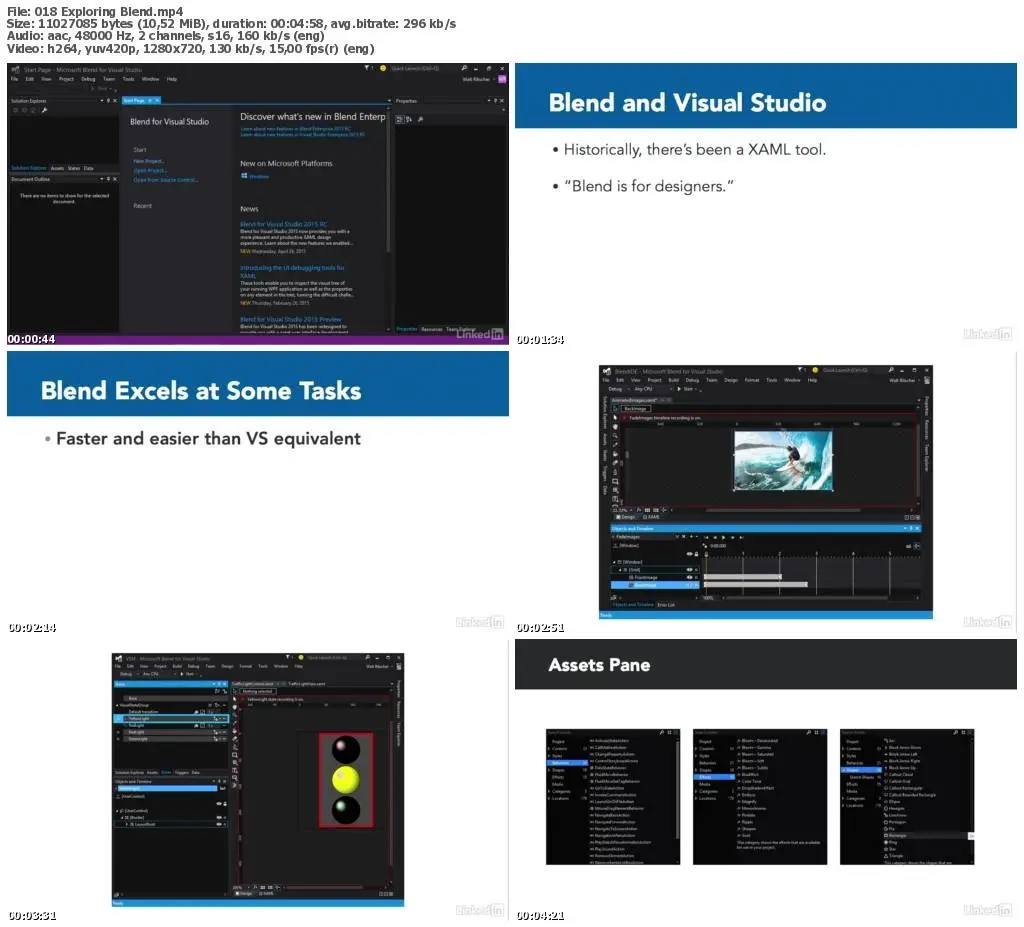This screenshot has height=927, width=1024.
Task: Go to last frame in timeline controls
Action: click(741, 537)
